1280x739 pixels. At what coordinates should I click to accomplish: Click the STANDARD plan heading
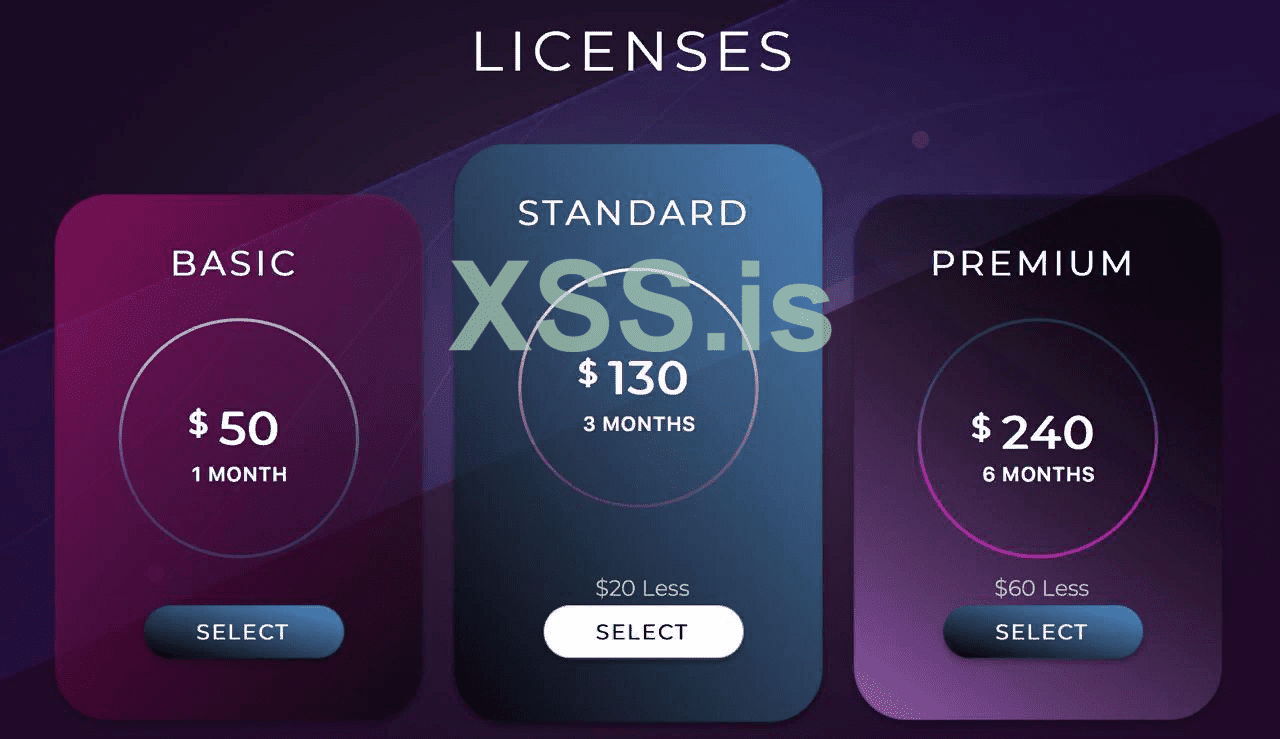pos(633,213)
